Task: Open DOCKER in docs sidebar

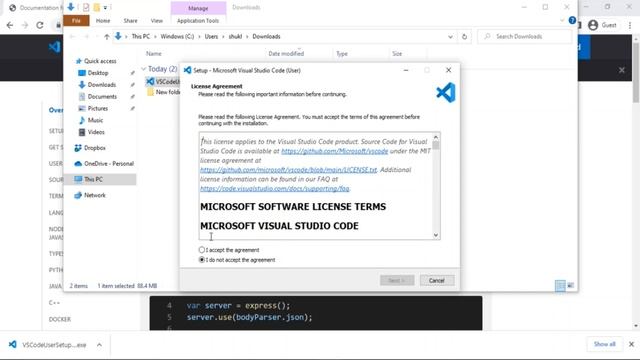Action: tap(60, 319)
